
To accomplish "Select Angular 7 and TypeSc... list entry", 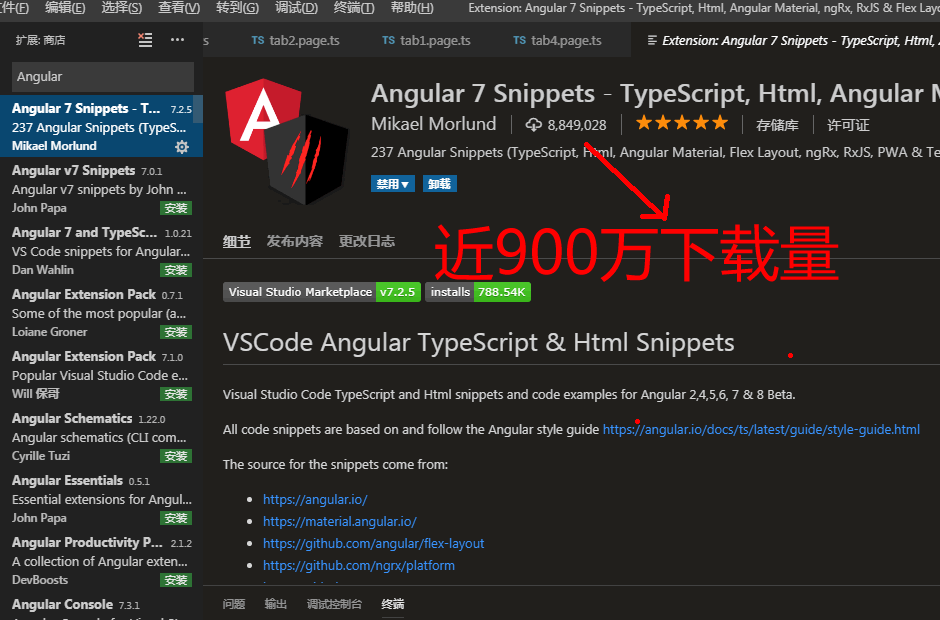I will [x=101, y=250].
